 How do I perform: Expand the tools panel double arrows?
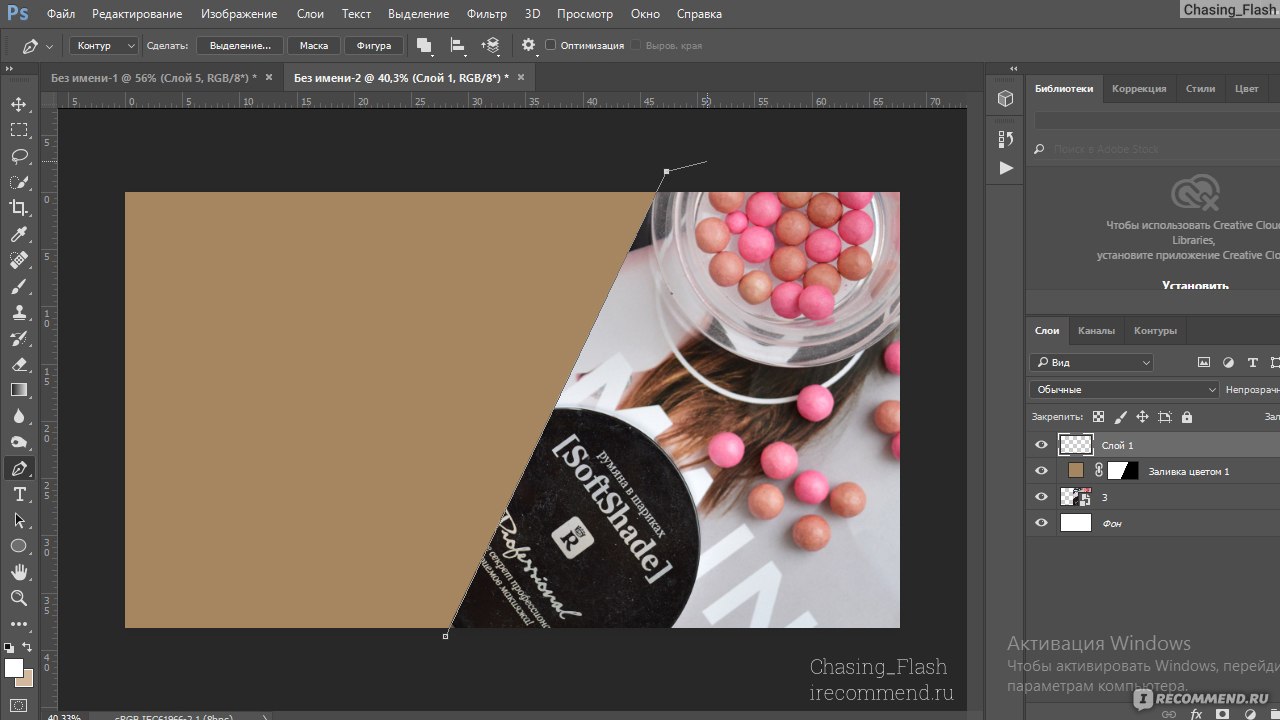[x=8, y=69]
